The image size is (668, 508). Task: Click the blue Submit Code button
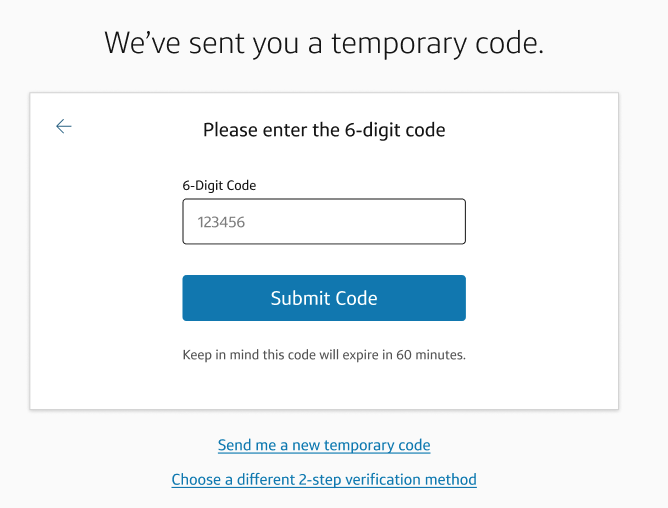pos(324,298)
